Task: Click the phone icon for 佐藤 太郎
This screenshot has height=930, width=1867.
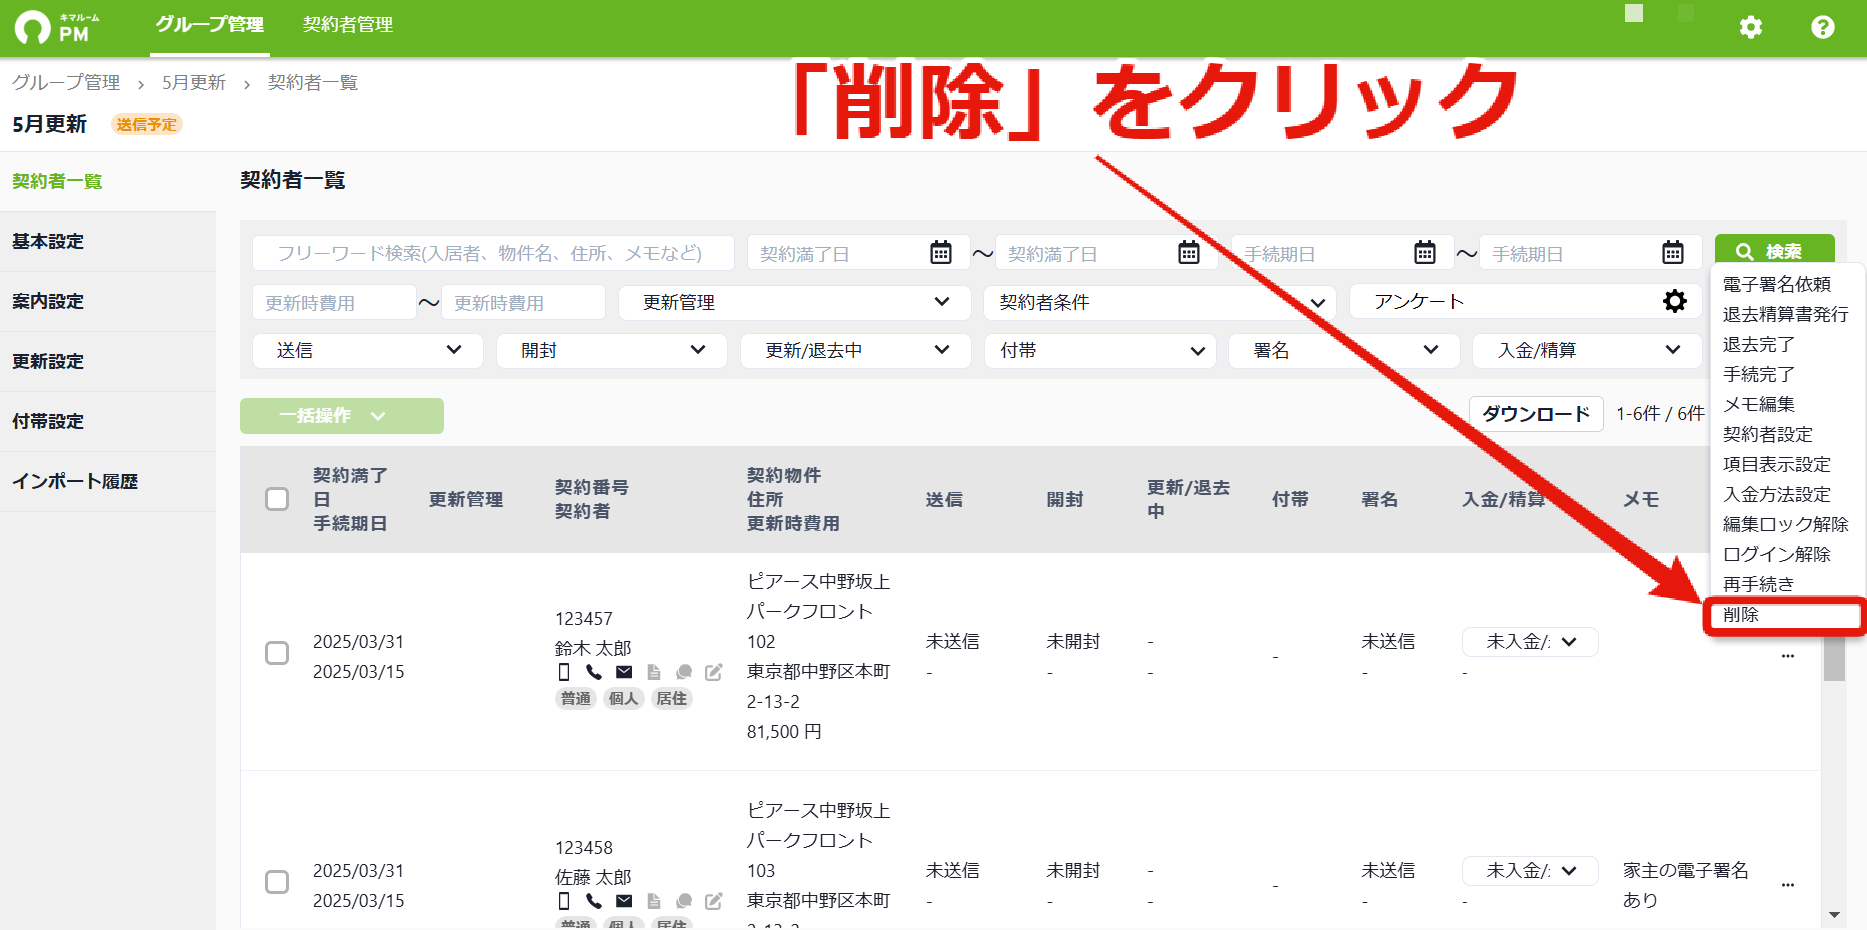Action: 594,901
